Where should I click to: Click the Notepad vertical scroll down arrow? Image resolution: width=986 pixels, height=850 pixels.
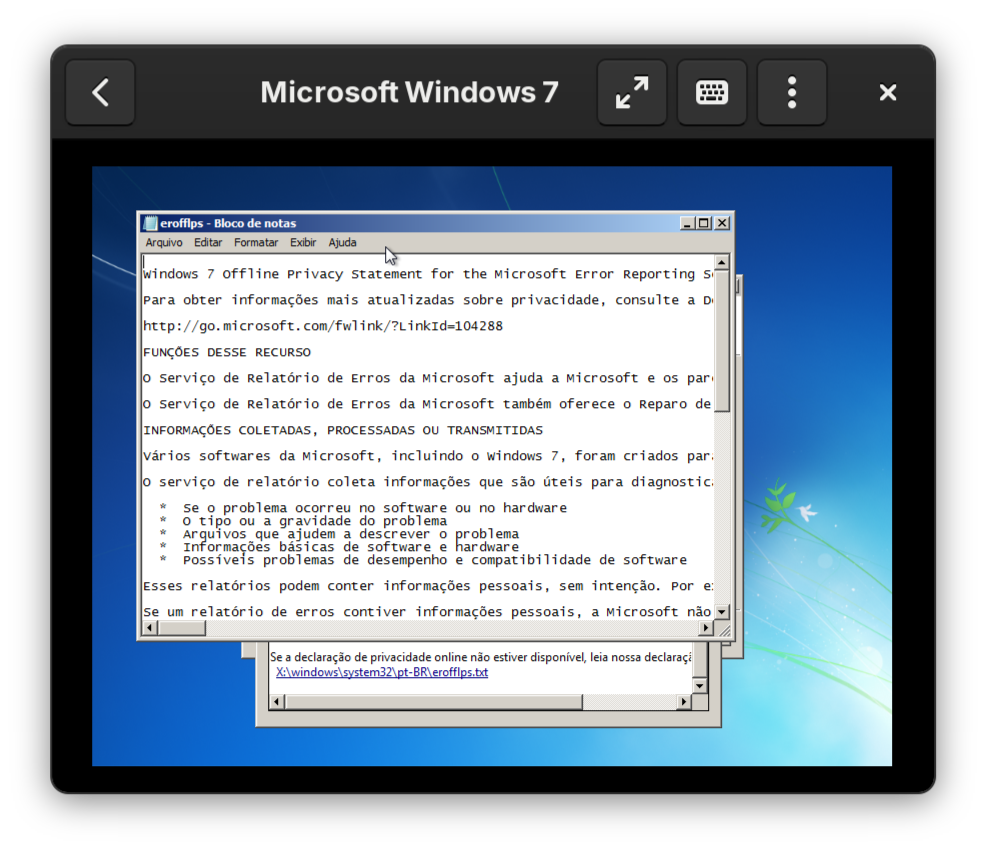pos(722,612)
